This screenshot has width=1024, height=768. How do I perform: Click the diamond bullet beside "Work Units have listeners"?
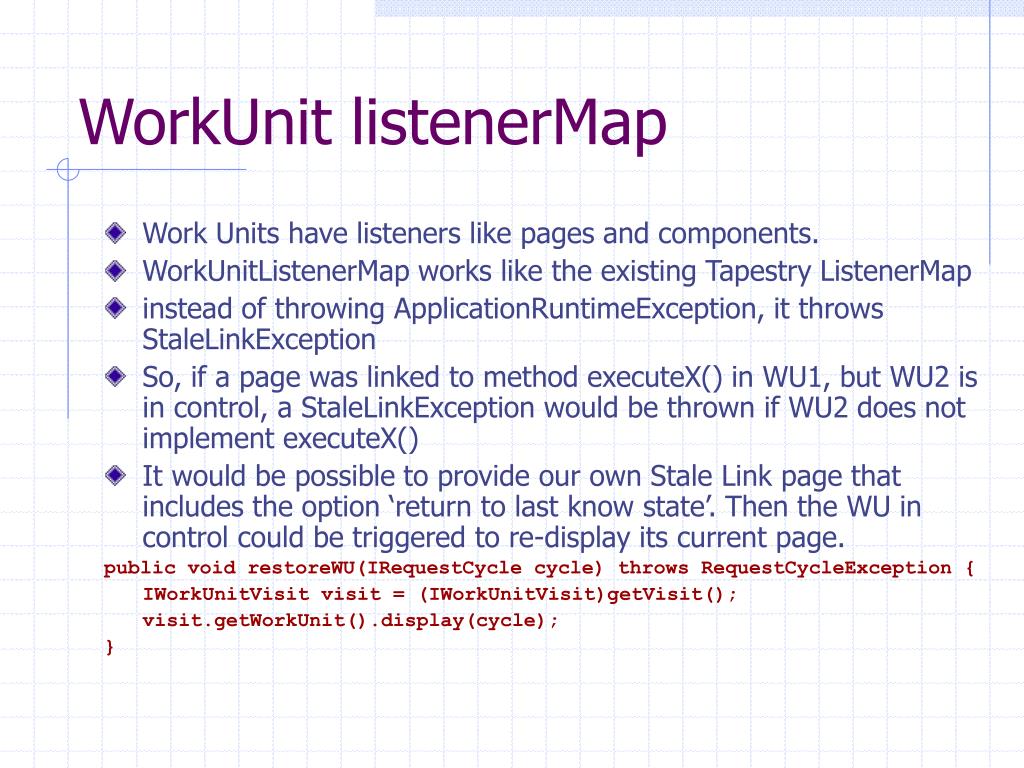[116, 232]
